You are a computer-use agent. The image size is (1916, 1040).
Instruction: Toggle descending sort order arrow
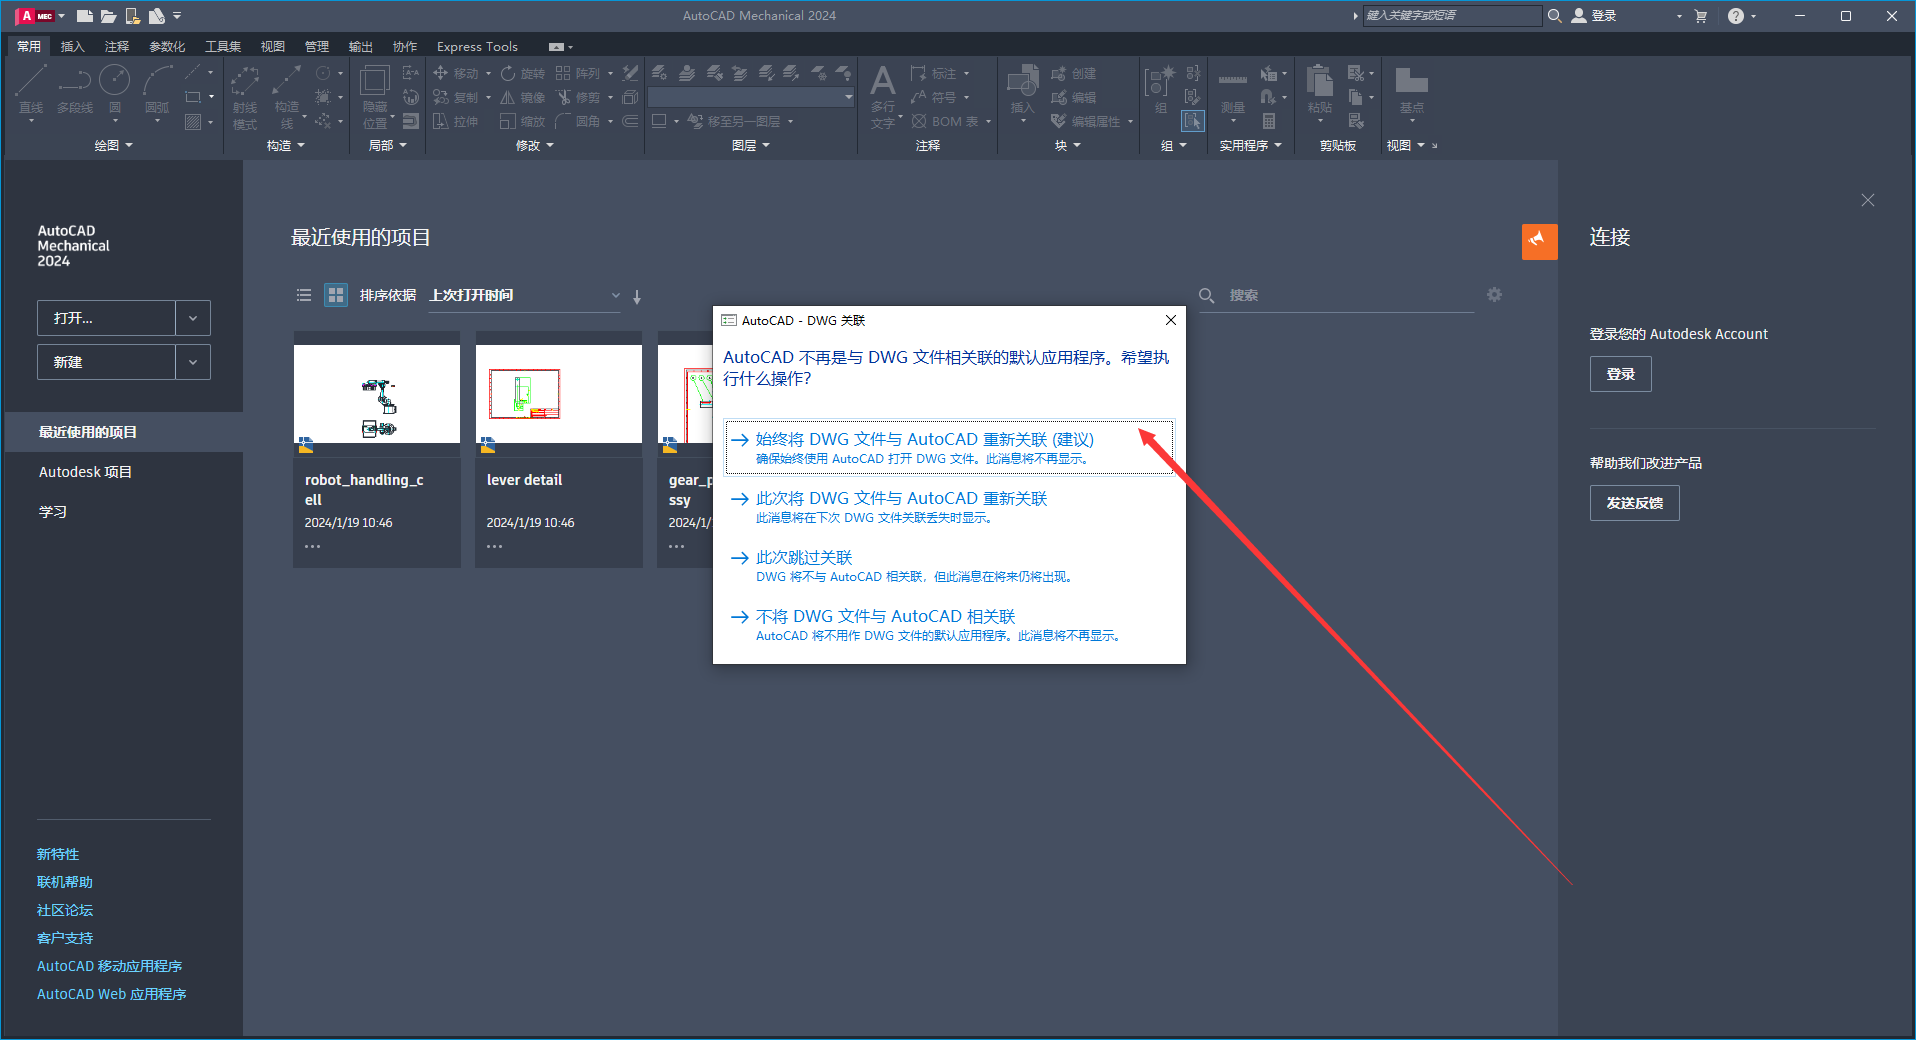click(x=637, y=296)
